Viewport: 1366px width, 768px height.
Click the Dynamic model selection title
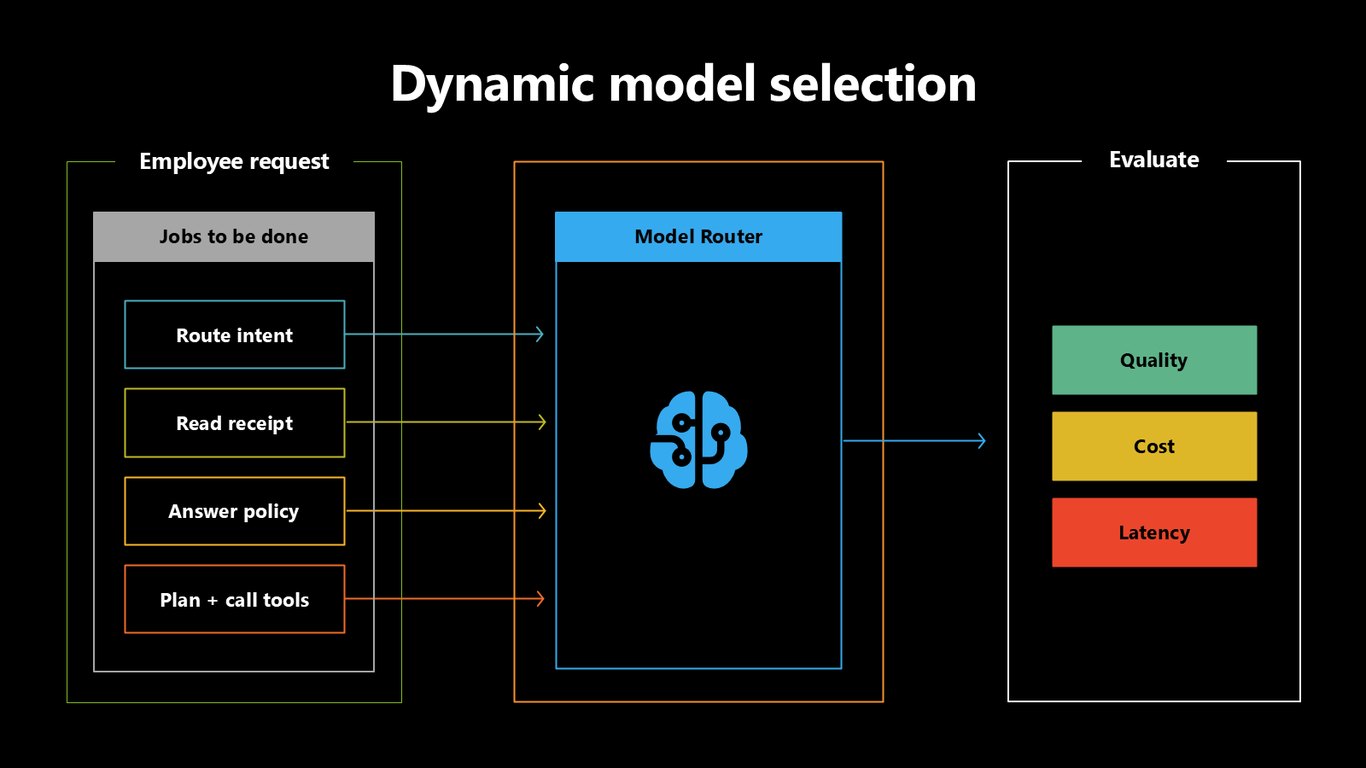tap(683, 84)
